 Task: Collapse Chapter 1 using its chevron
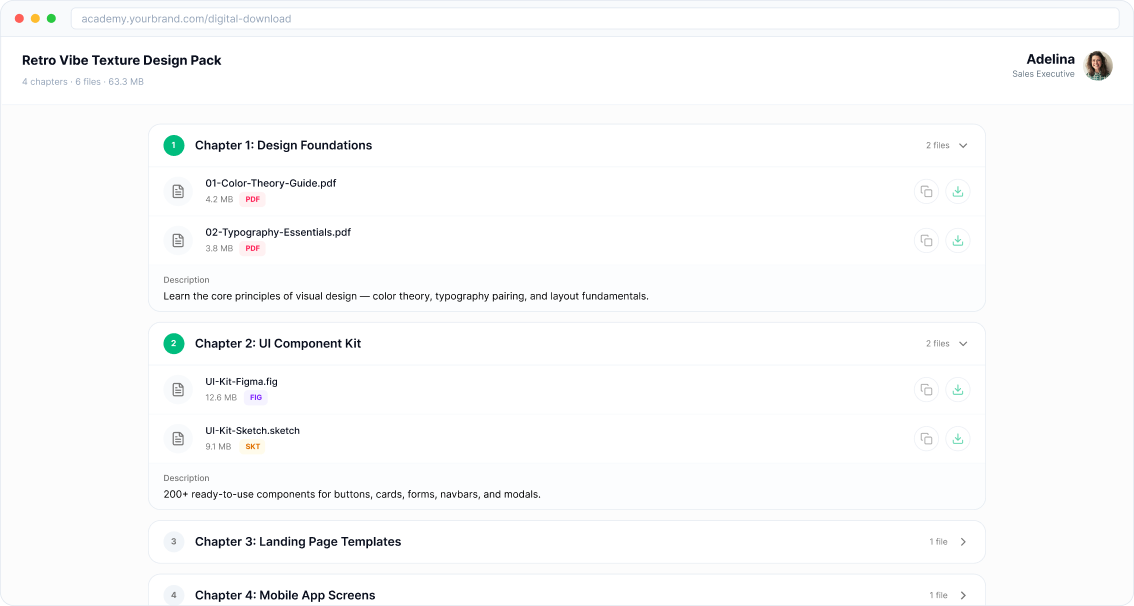tap(963, 146)
